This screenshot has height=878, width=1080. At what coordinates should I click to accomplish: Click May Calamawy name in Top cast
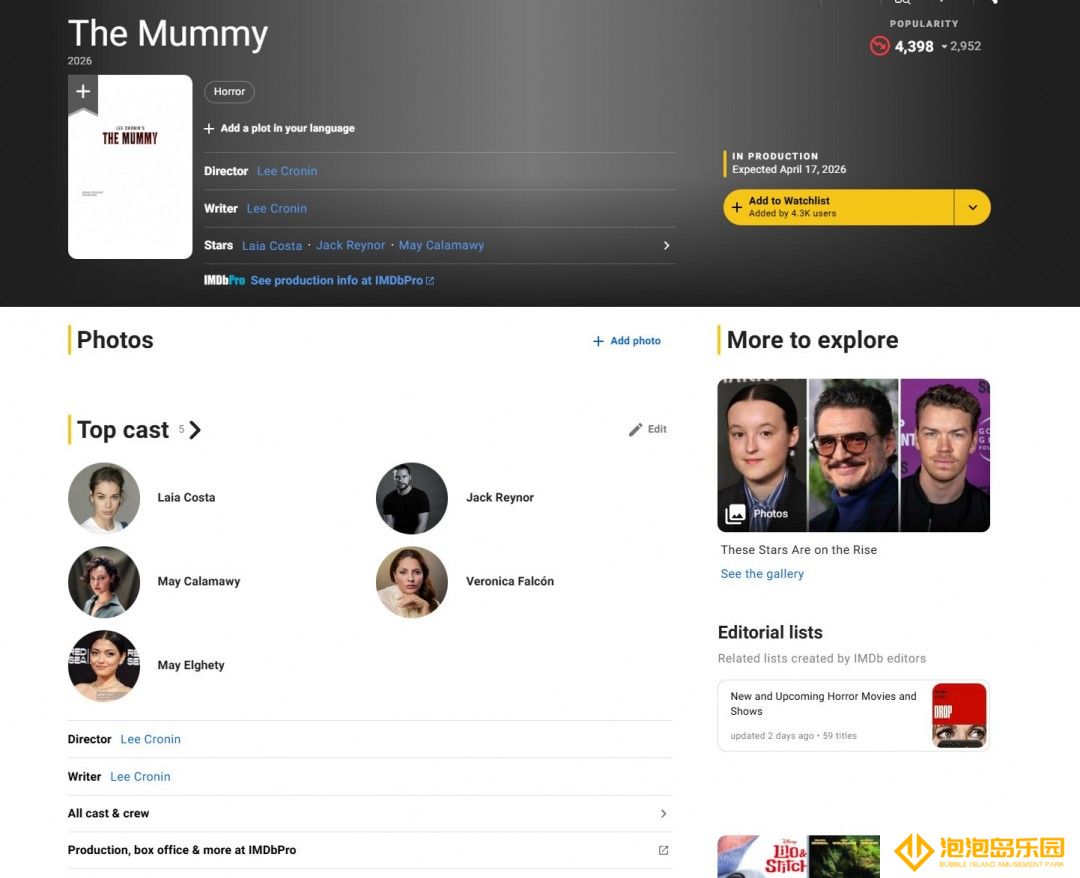199,581
